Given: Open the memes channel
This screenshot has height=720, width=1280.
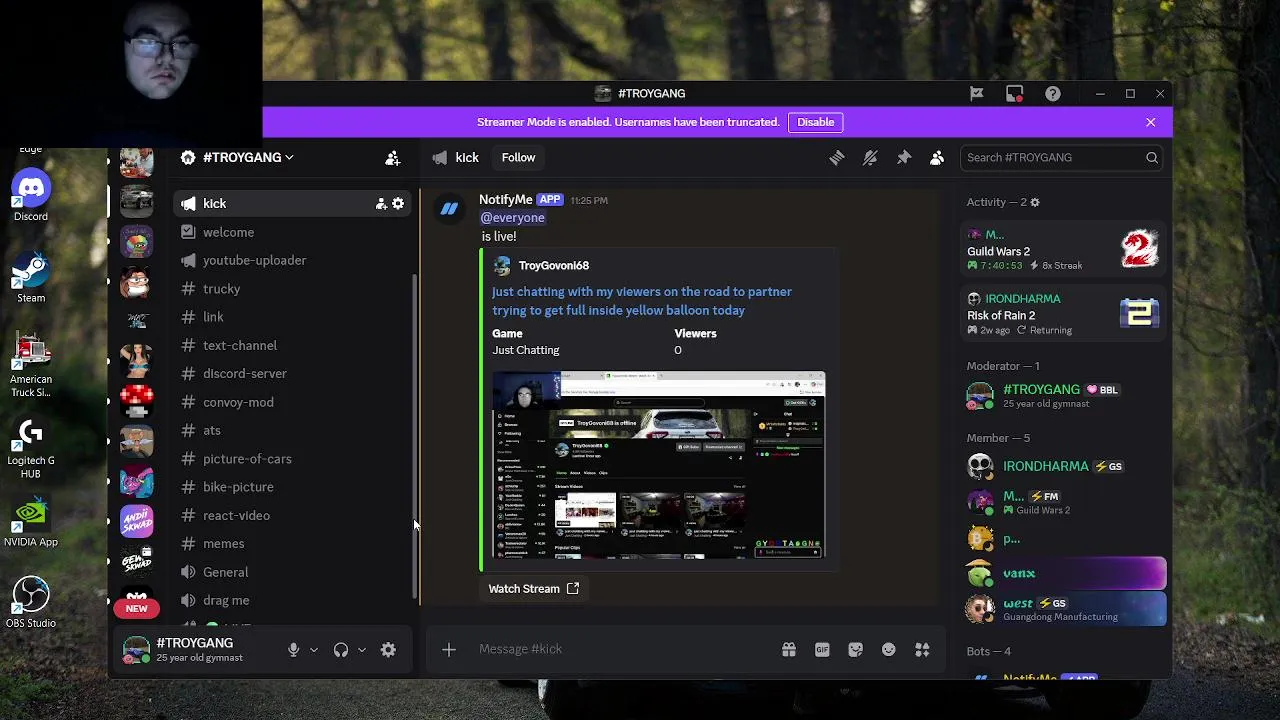Looking at the screenshot, I should (x=291, y=544).
